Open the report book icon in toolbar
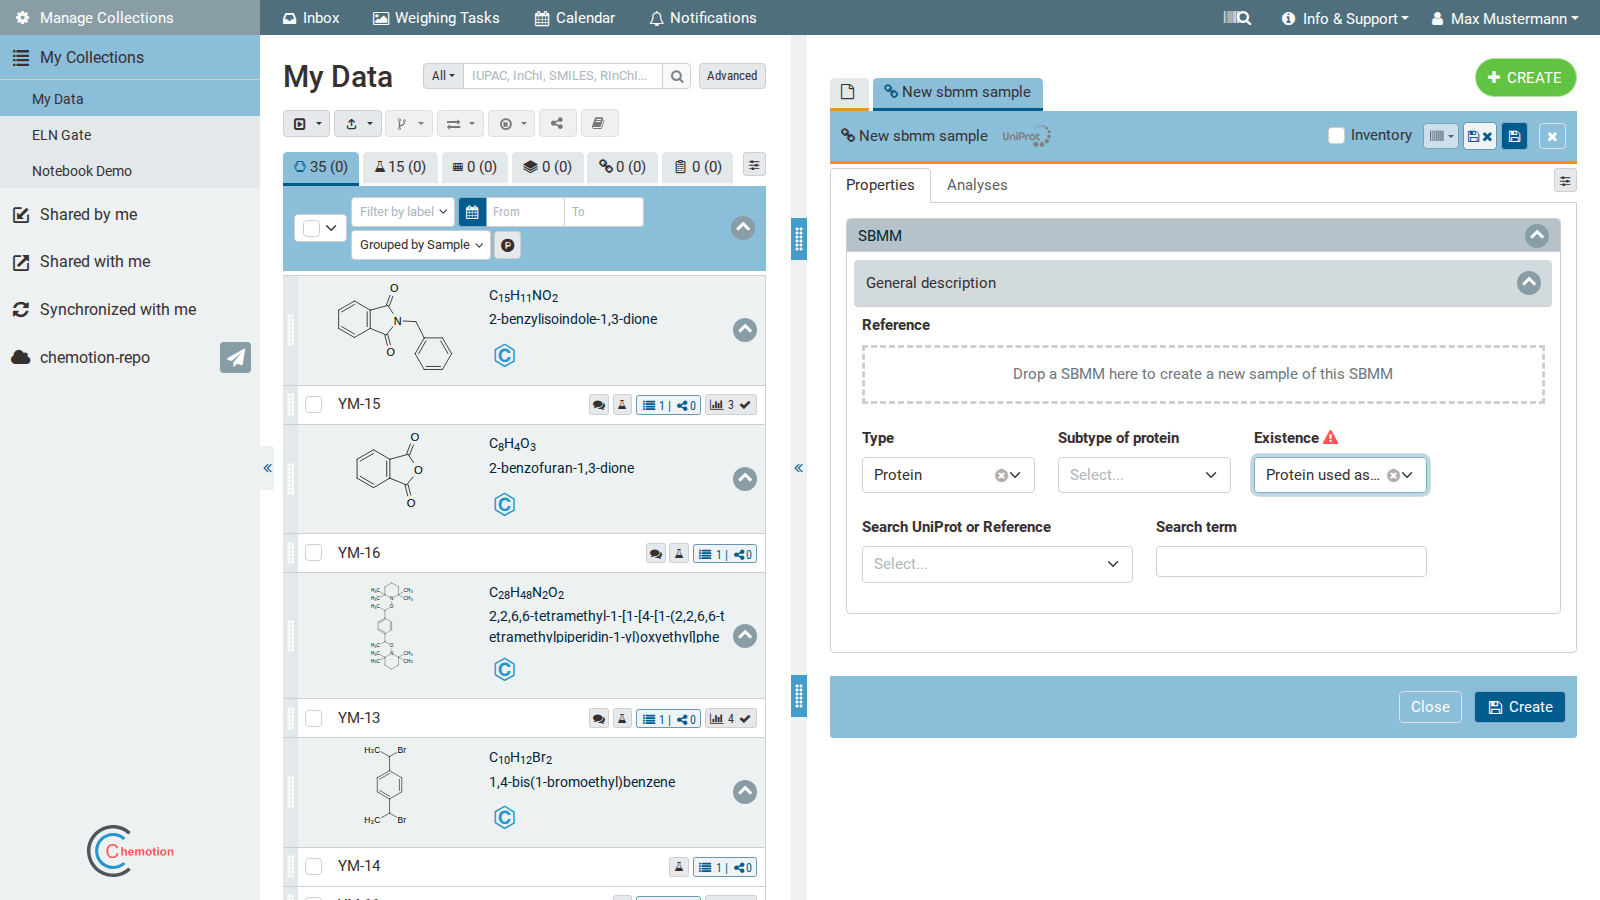Viewport: 1600px width, 900px height. (598, 123)
